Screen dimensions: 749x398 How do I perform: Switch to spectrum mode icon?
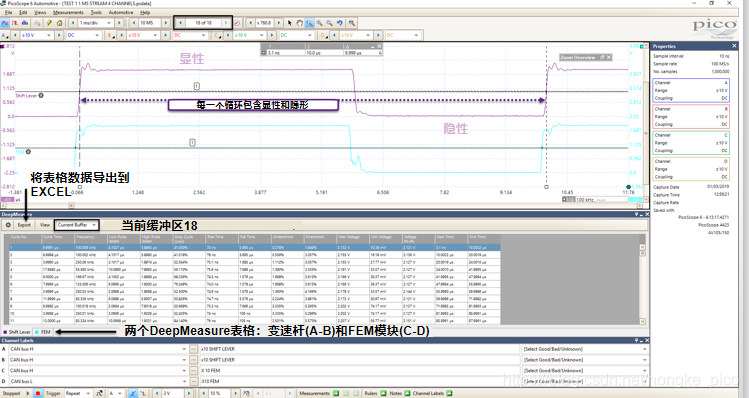[x=25, y=23]
